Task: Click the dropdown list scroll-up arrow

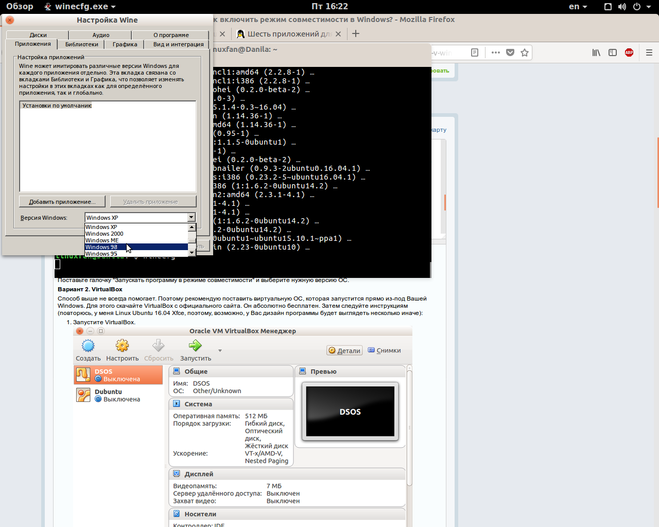Action: [x=192, y=227]
